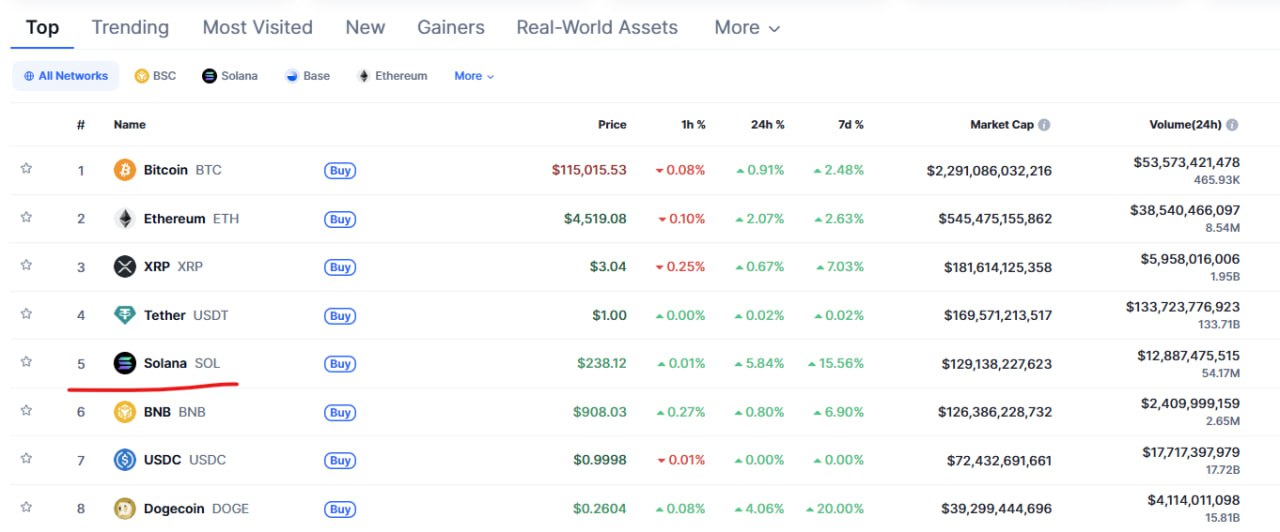Image resolution: width=1280 pixels, height=532 pixels.
Task: Expand the More networks dropdown
Action: (474, 76)
